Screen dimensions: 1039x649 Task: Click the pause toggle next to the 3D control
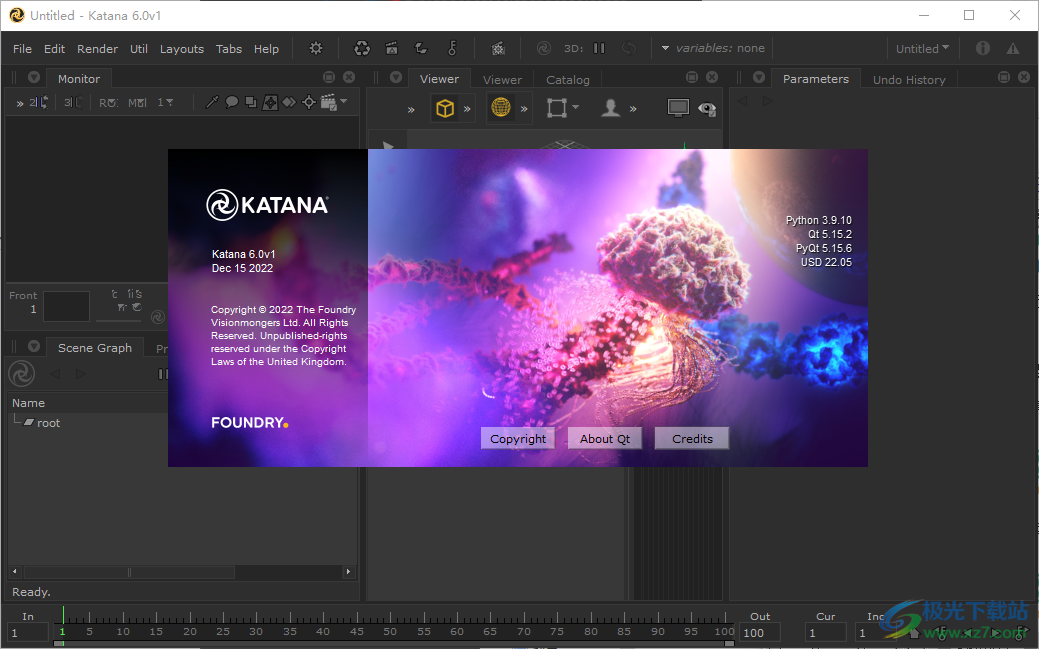[598, 48]
